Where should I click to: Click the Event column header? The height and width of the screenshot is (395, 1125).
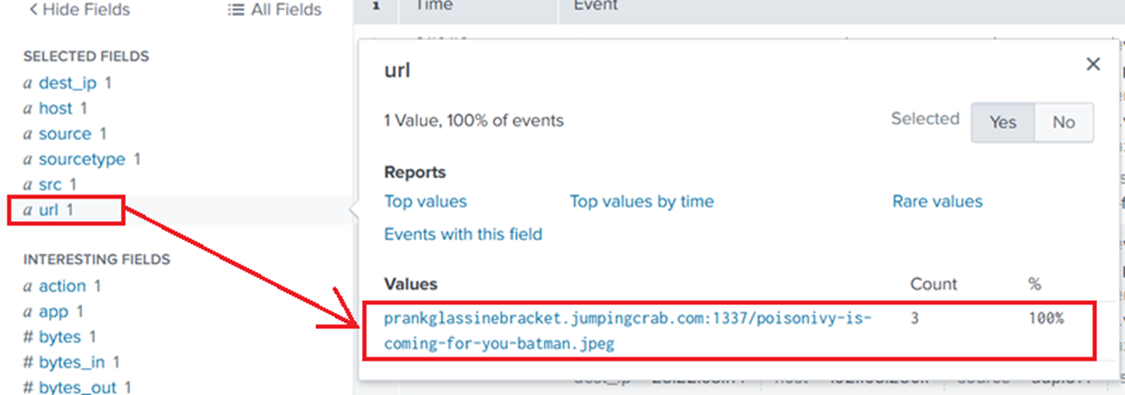[x=596, y=6]
